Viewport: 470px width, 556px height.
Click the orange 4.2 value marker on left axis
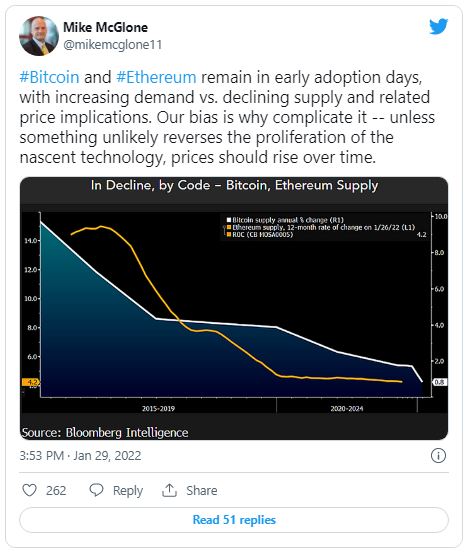click(31, 382)
